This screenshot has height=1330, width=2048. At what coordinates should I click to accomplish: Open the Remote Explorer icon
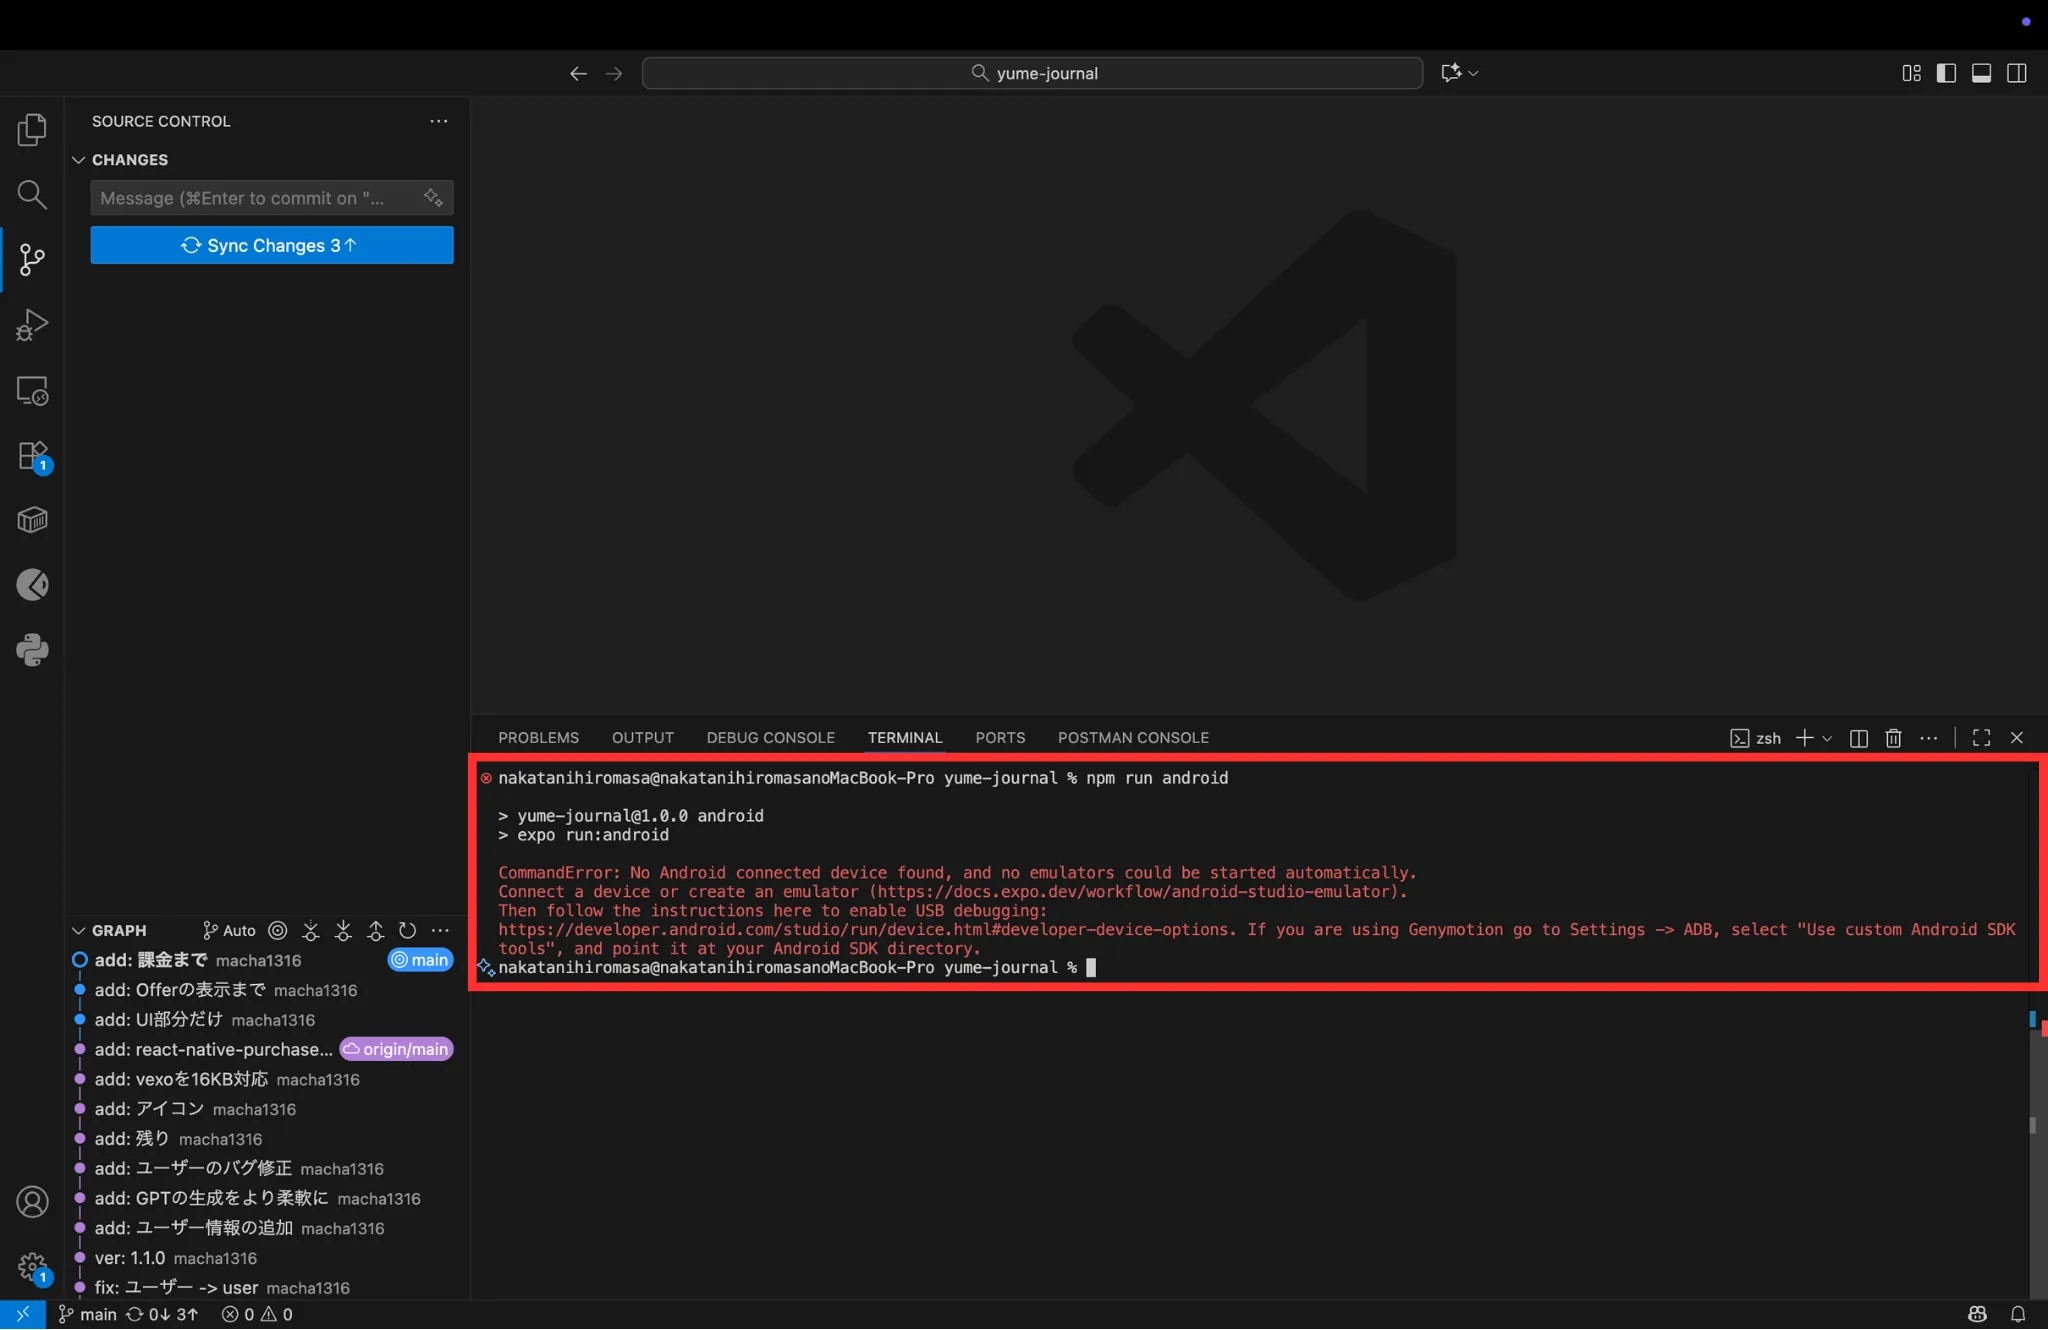(x=32, y=390)
